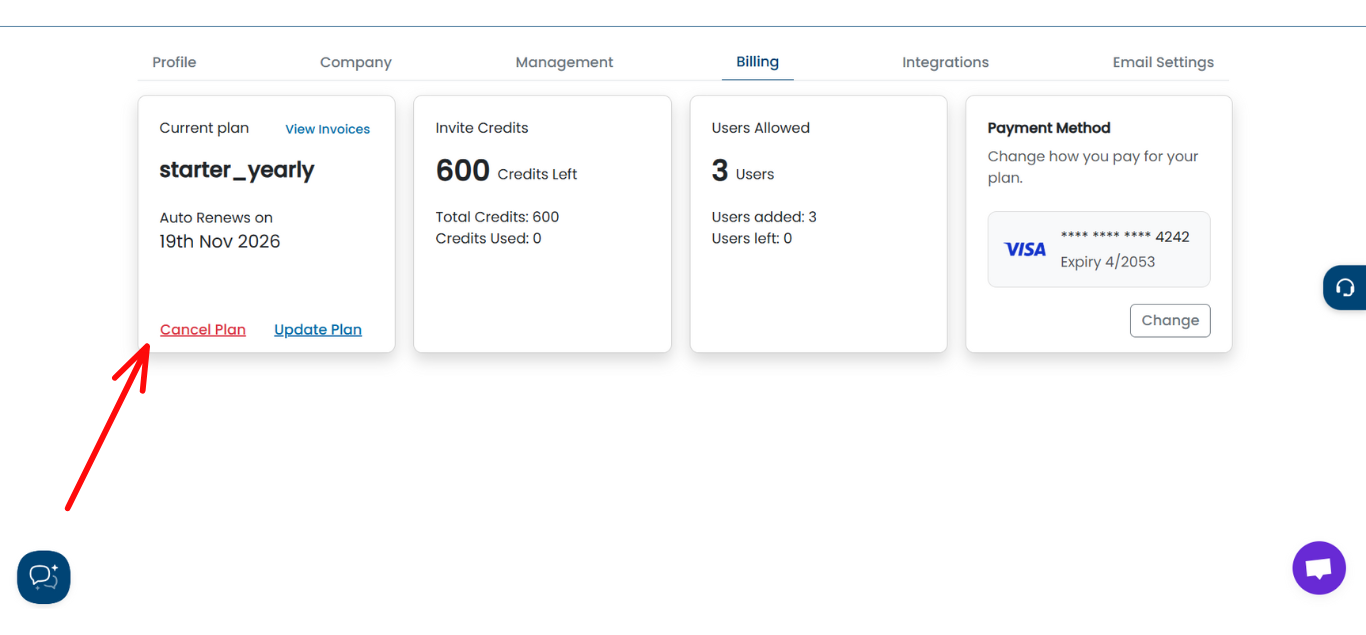Screen dimensions: 1366x635
Task: Click the Auto Renews on label
Action: (216, 218)
